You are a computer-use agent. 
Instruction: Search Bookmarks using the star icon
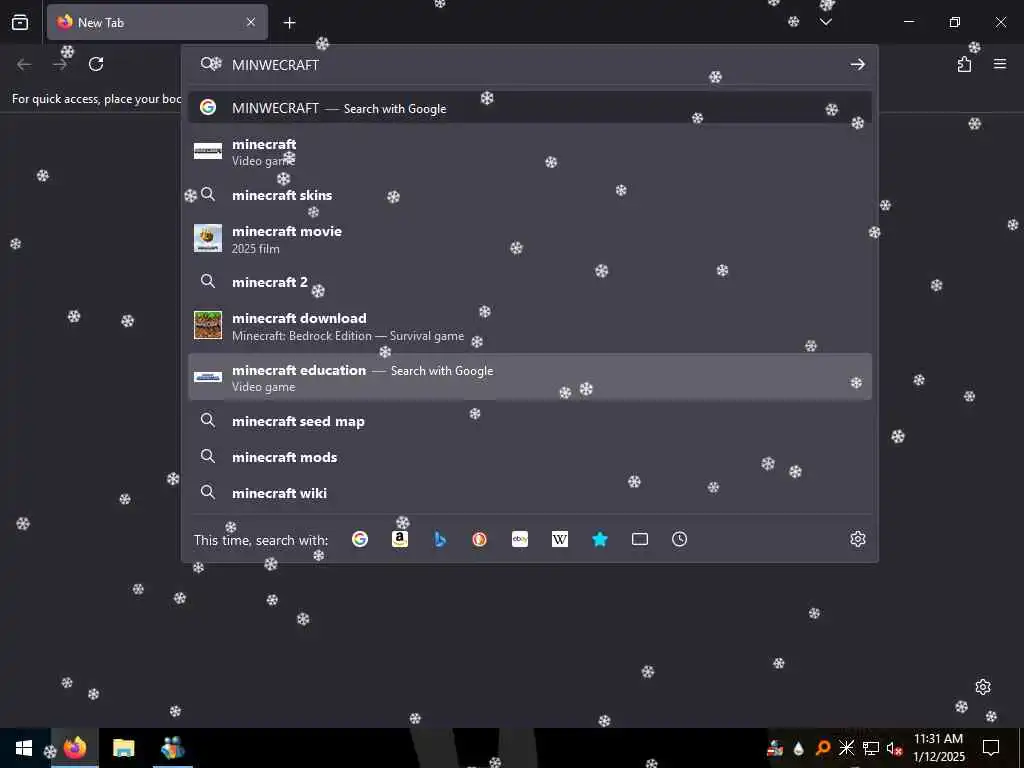(600, 539)
